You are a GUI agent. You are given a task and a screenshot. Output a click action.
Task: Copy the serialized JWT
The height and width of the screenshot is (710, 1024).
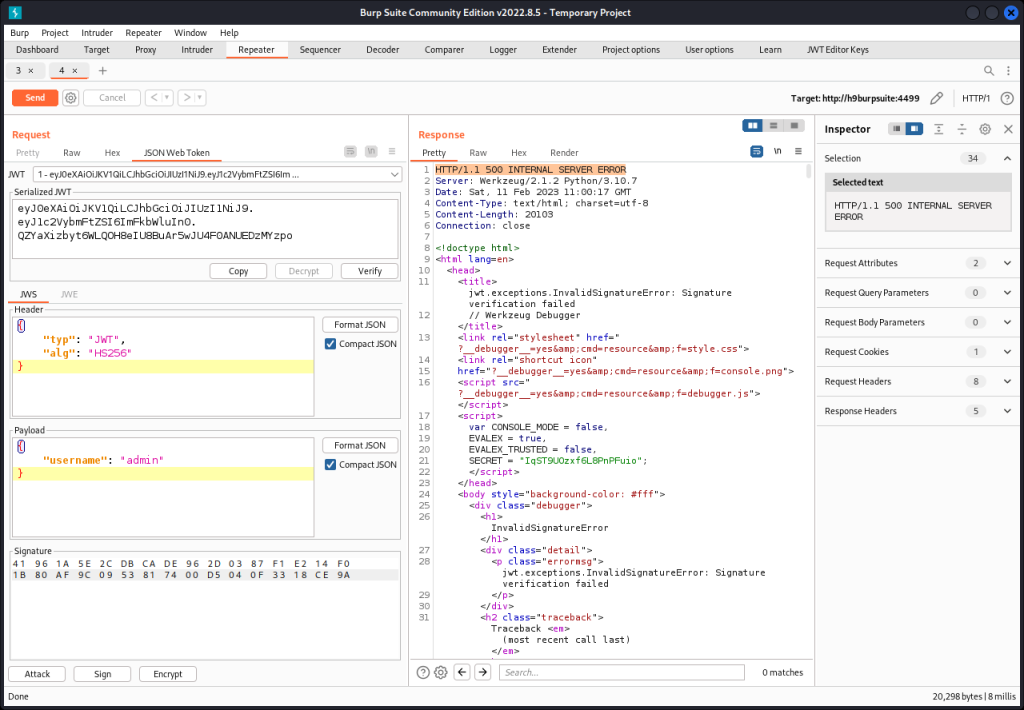238,271
